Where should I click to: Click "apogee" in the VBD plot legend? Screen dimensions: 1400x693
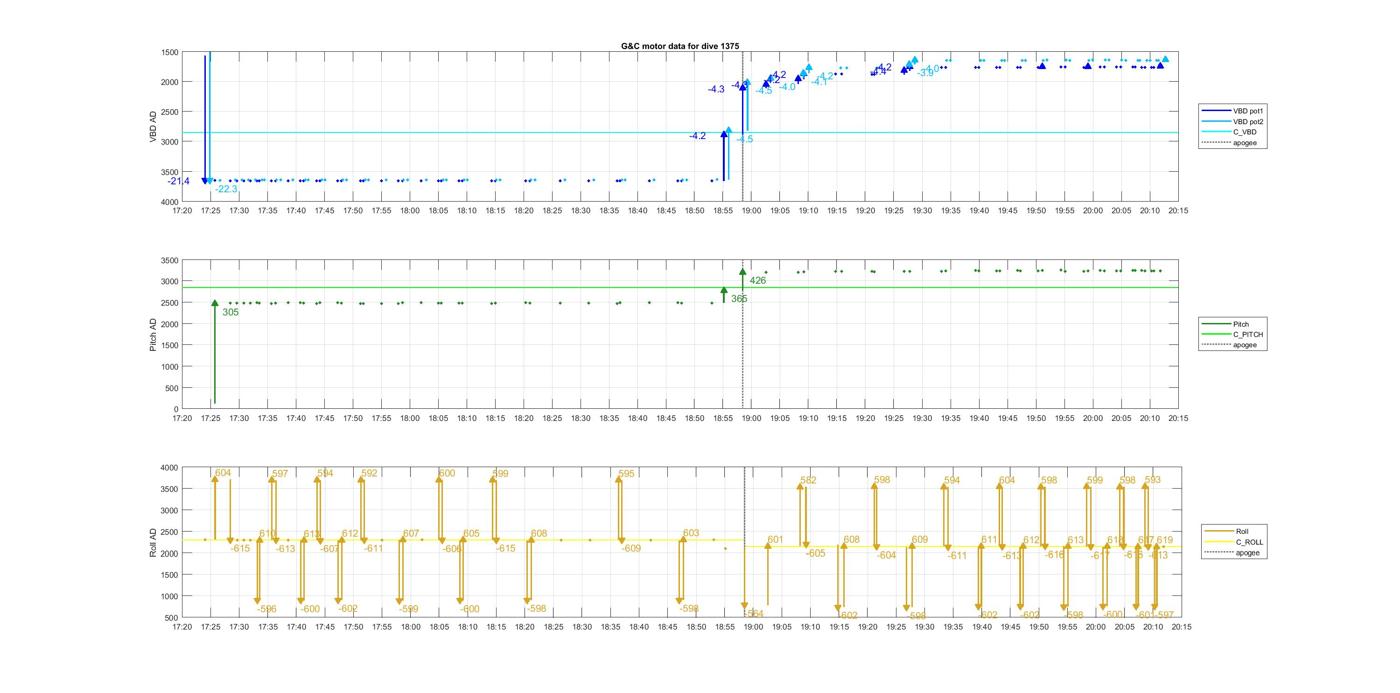[1229, 143]
